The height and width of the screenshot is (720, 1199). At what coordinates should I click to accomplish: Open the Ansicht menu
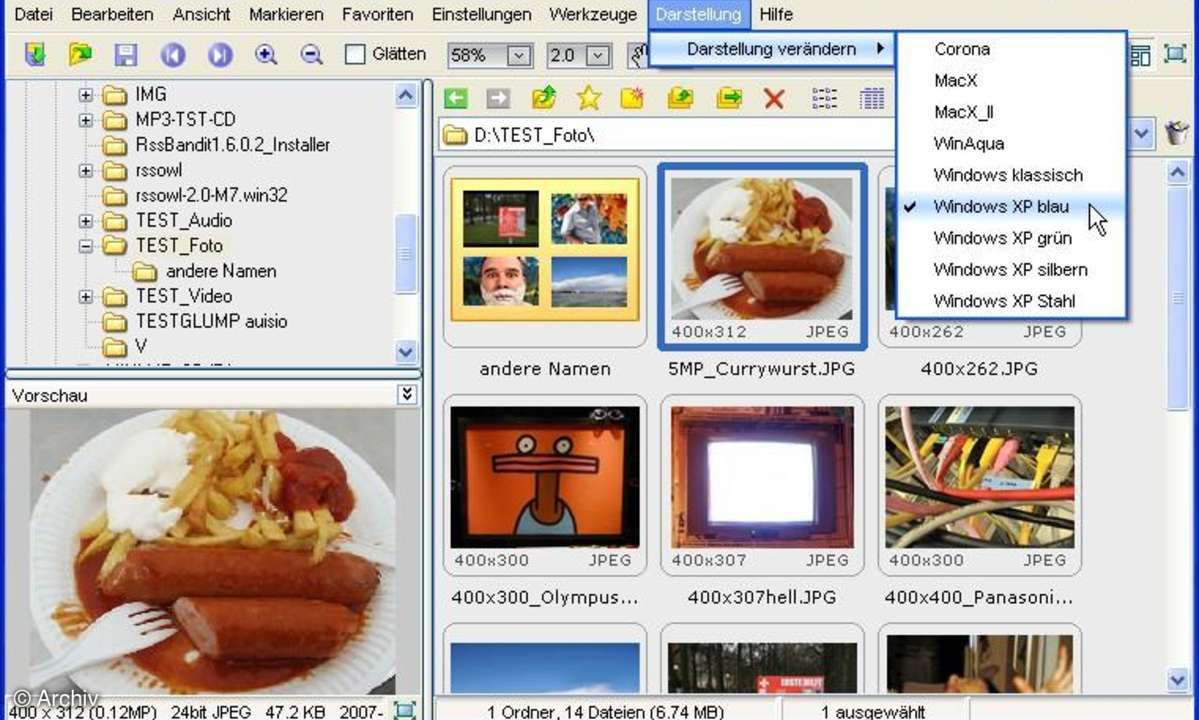point(201,14)
